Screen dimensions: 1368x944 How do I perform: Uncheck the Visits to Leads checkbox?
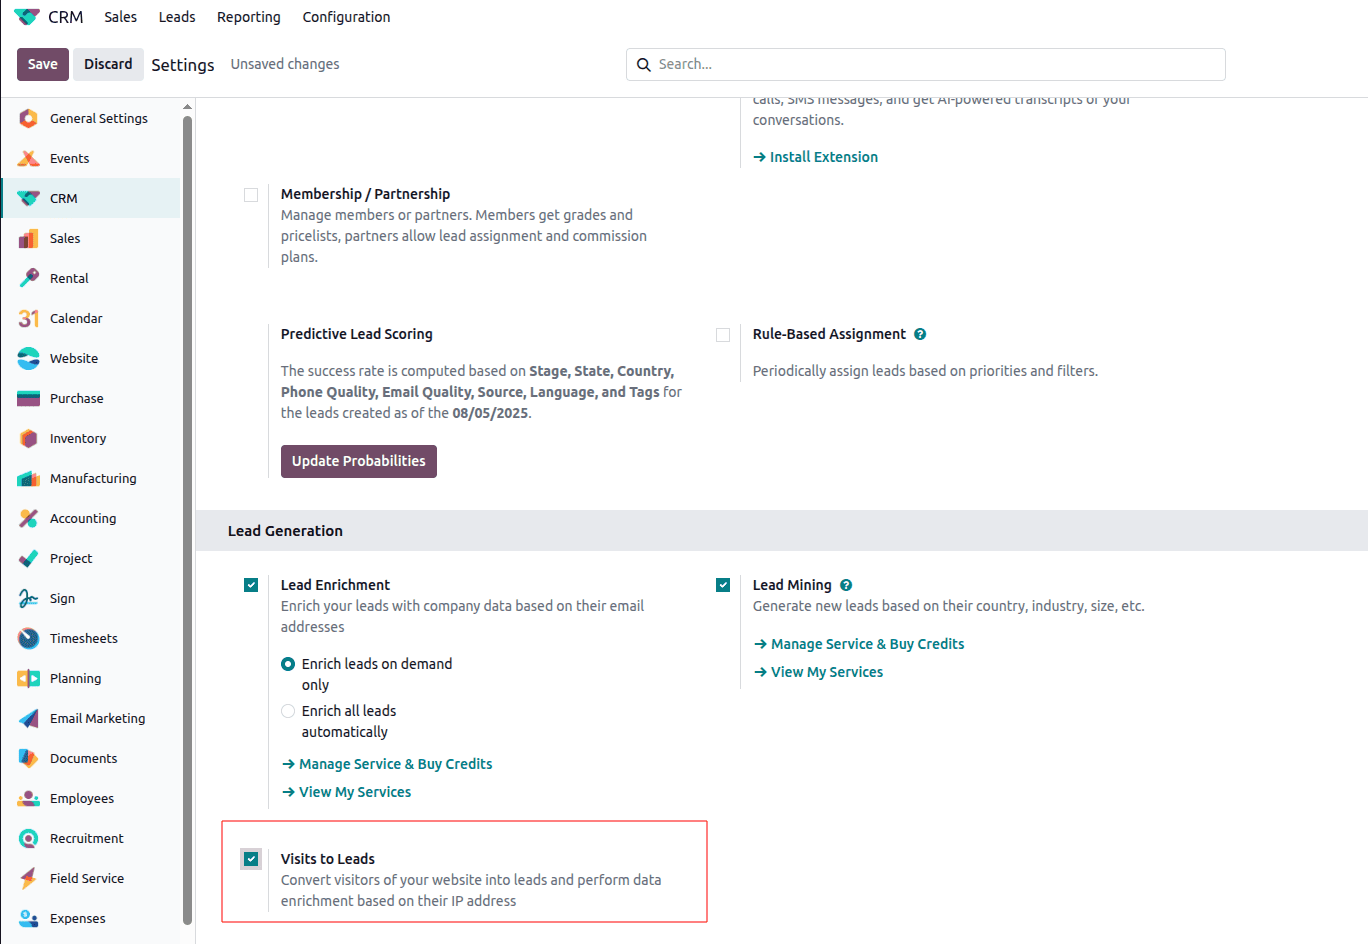251,859
